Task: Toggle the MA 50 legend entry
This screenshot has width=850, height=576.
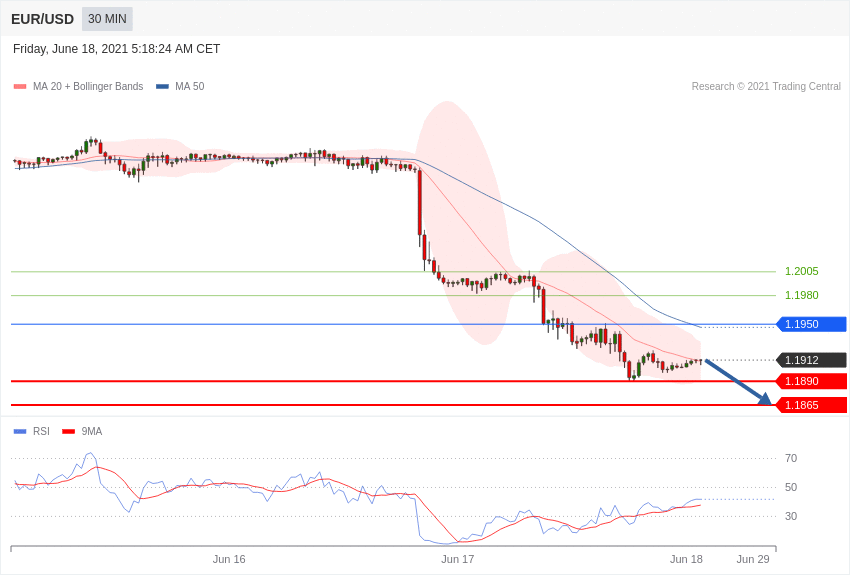Action: click(x=180, y=86)
